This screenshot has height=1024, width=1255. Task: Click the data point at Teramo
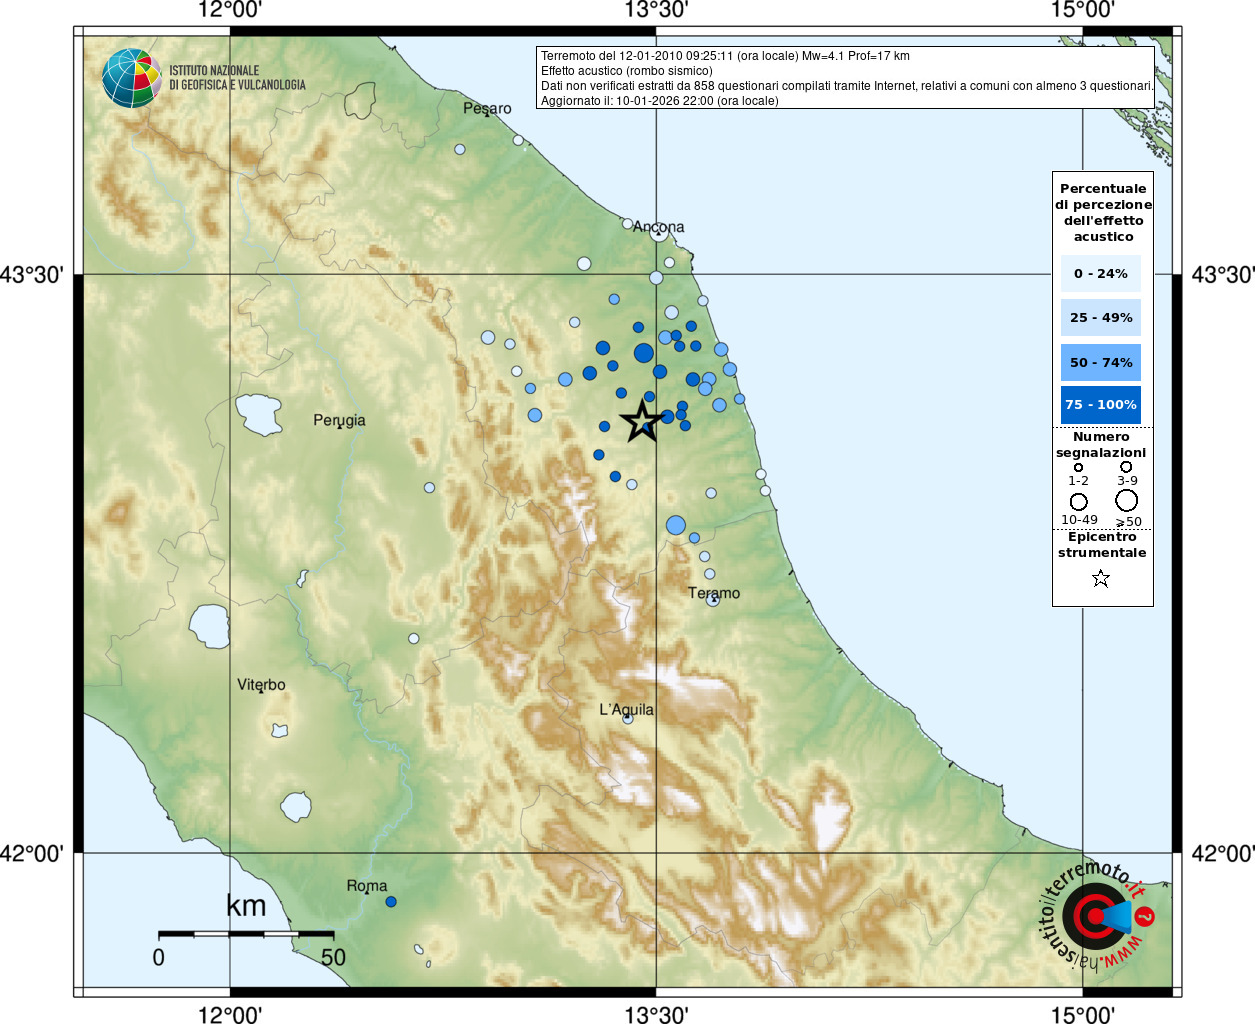tap(713, 600)
